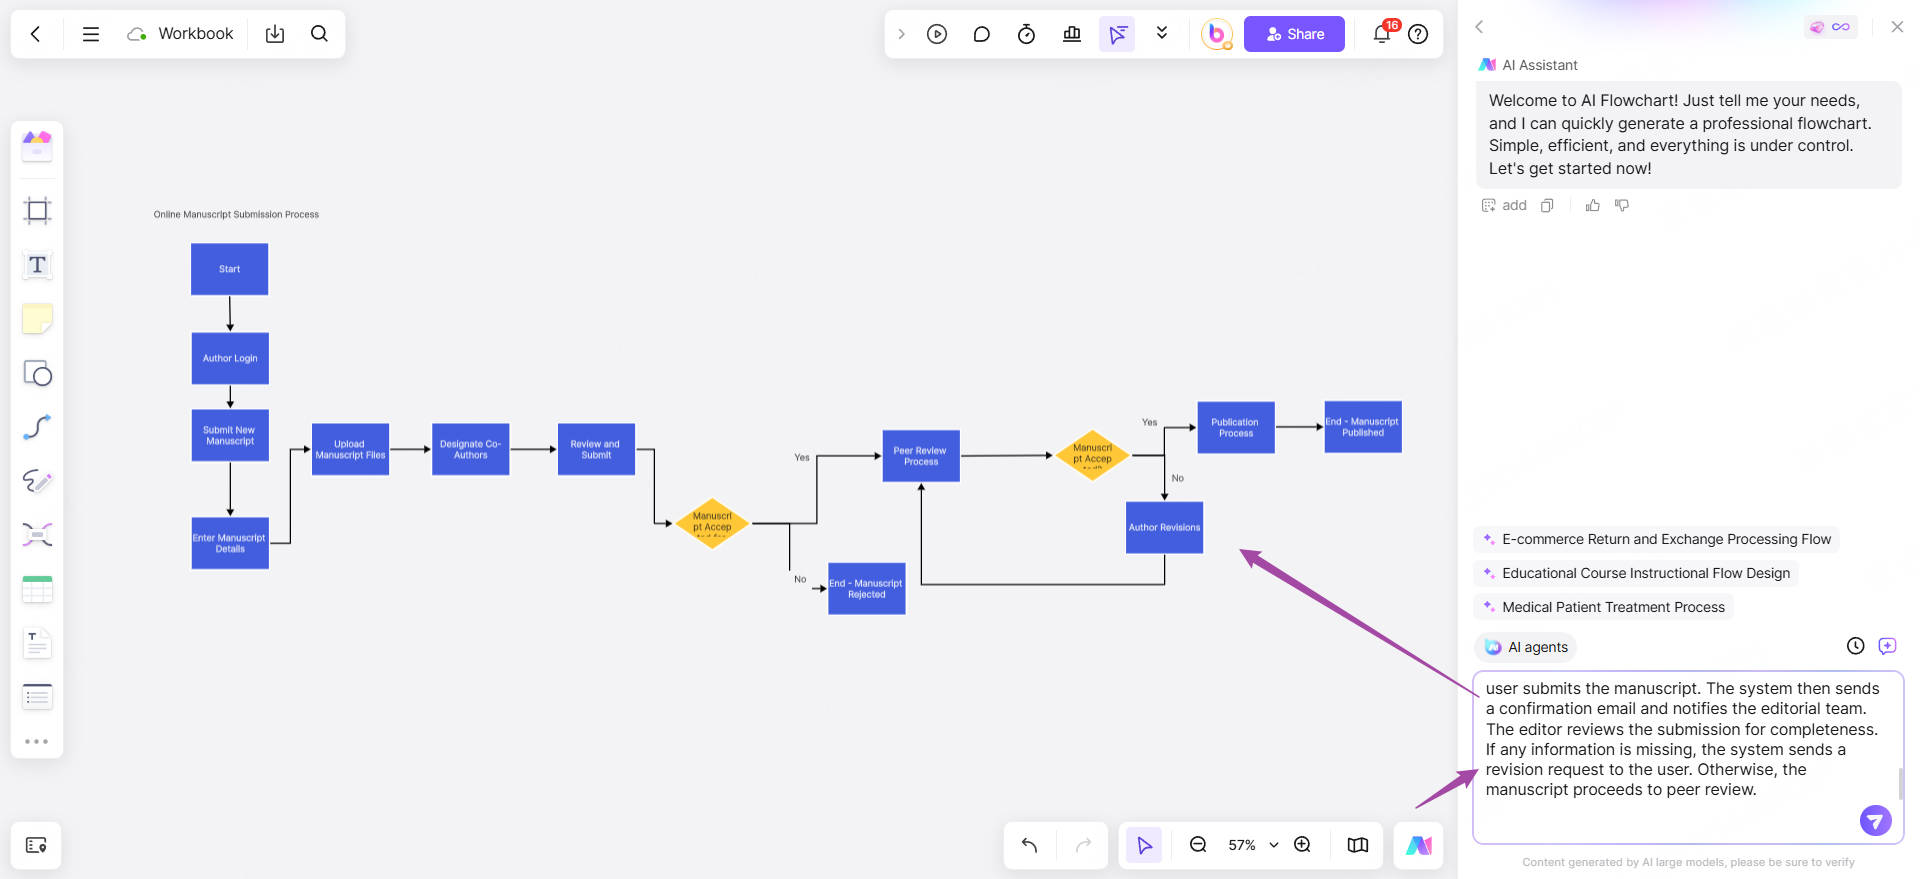Toggle the thumbs up feedback icon
The height and width of the screenshot is (879, 1920).
tap(1593, 205)
